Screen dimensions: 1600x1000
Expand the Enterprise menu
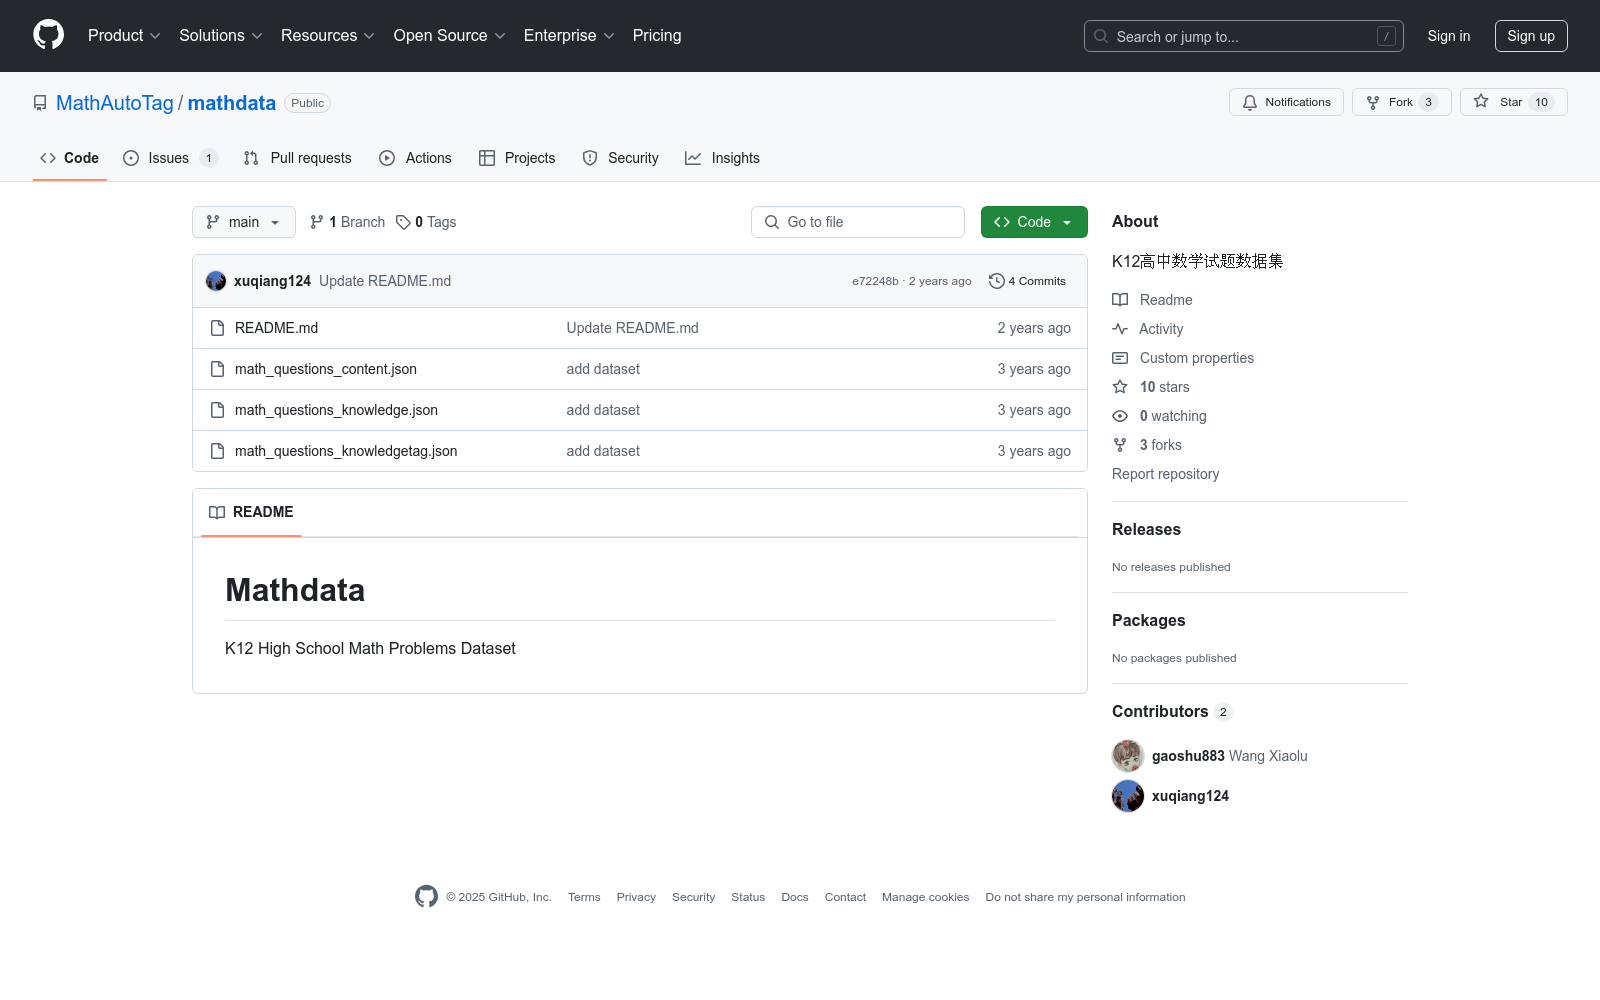tap(569, 35)
